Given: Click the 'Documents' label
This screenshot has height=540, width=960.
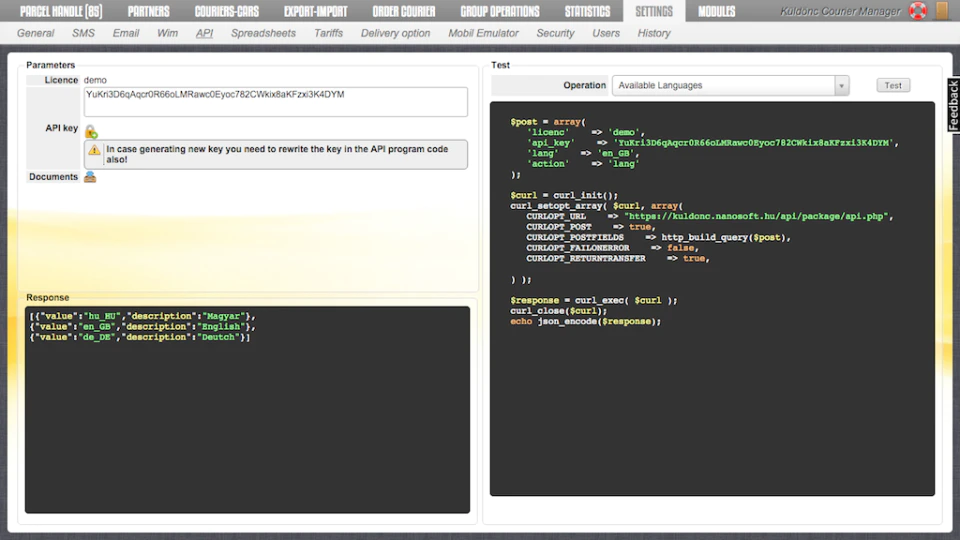Looking at the screenshot, I should [53, 177].
